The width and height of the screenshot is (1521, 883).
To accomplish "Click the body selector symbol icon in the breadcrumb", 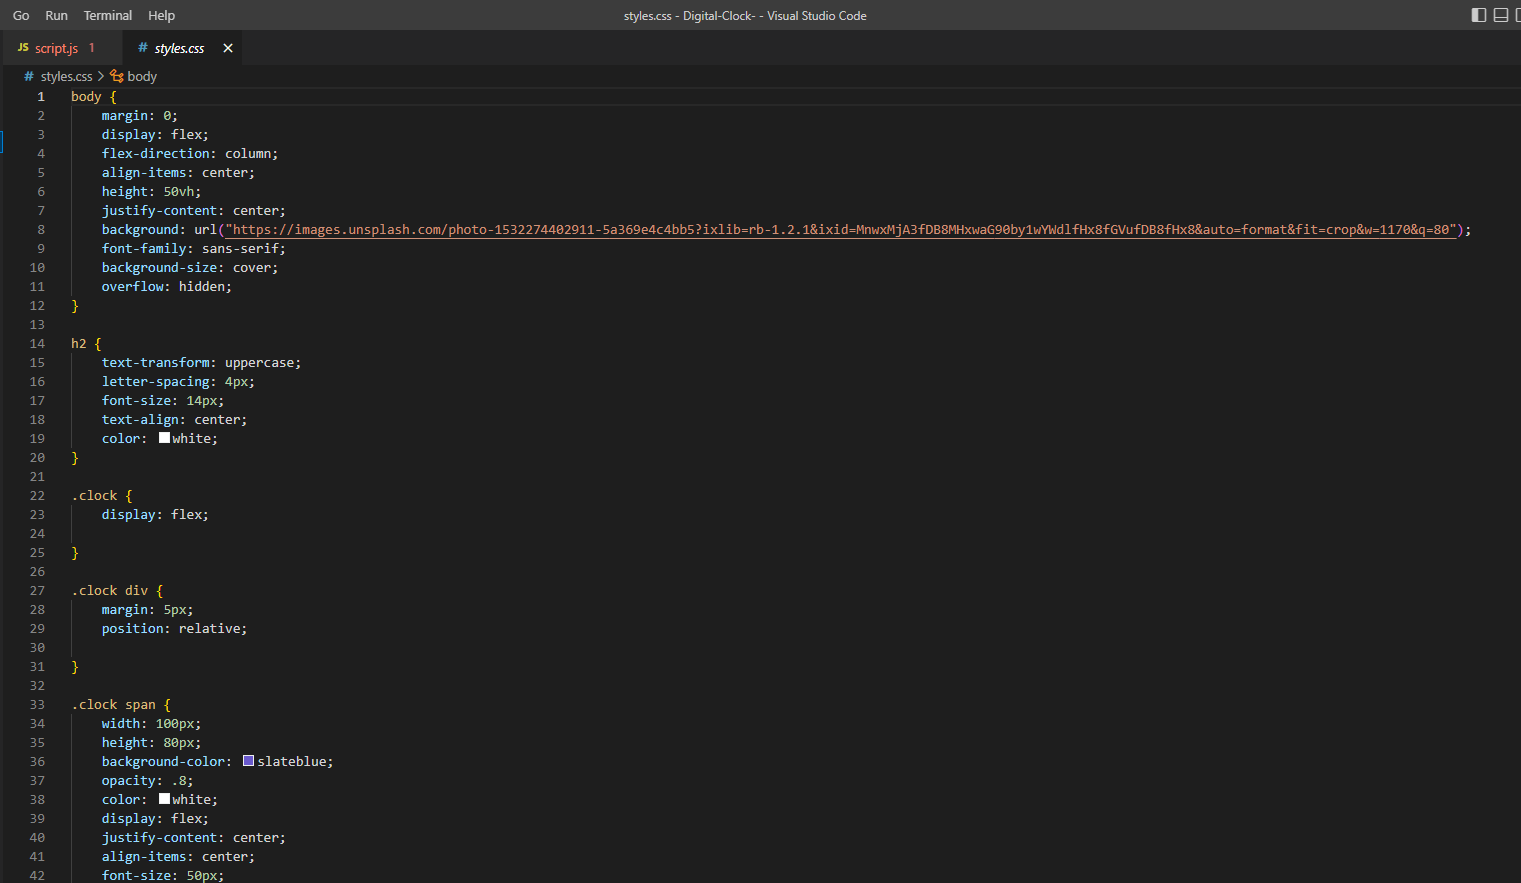I will pyautogui.click(x=117, y=76).
